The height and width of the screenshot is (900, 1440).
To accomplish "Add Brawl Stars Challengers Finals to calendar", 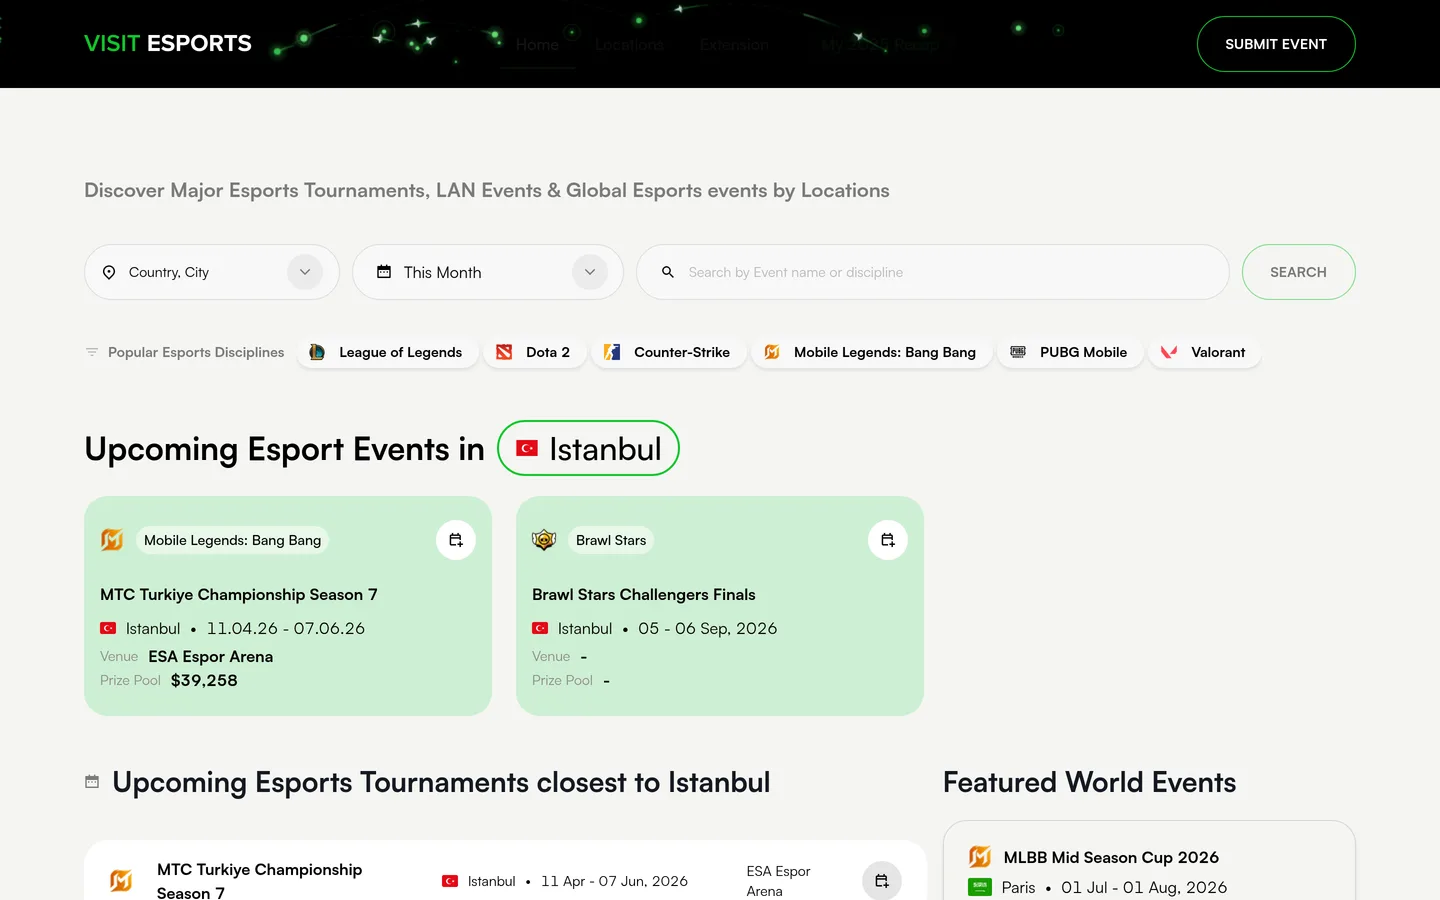I will coord(888,540).
